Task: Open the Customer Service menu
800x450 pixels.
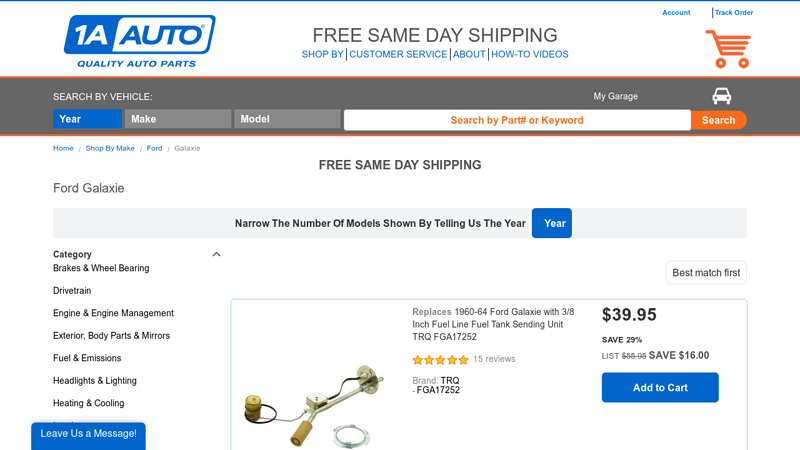Action: click(398, 55)
